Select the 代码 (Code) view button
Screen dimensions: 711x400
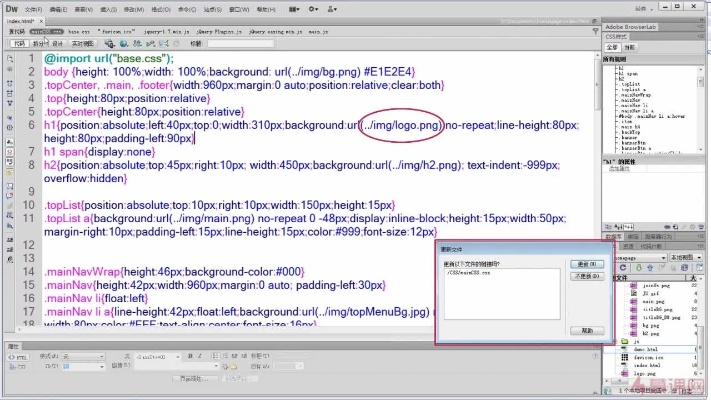18,44
